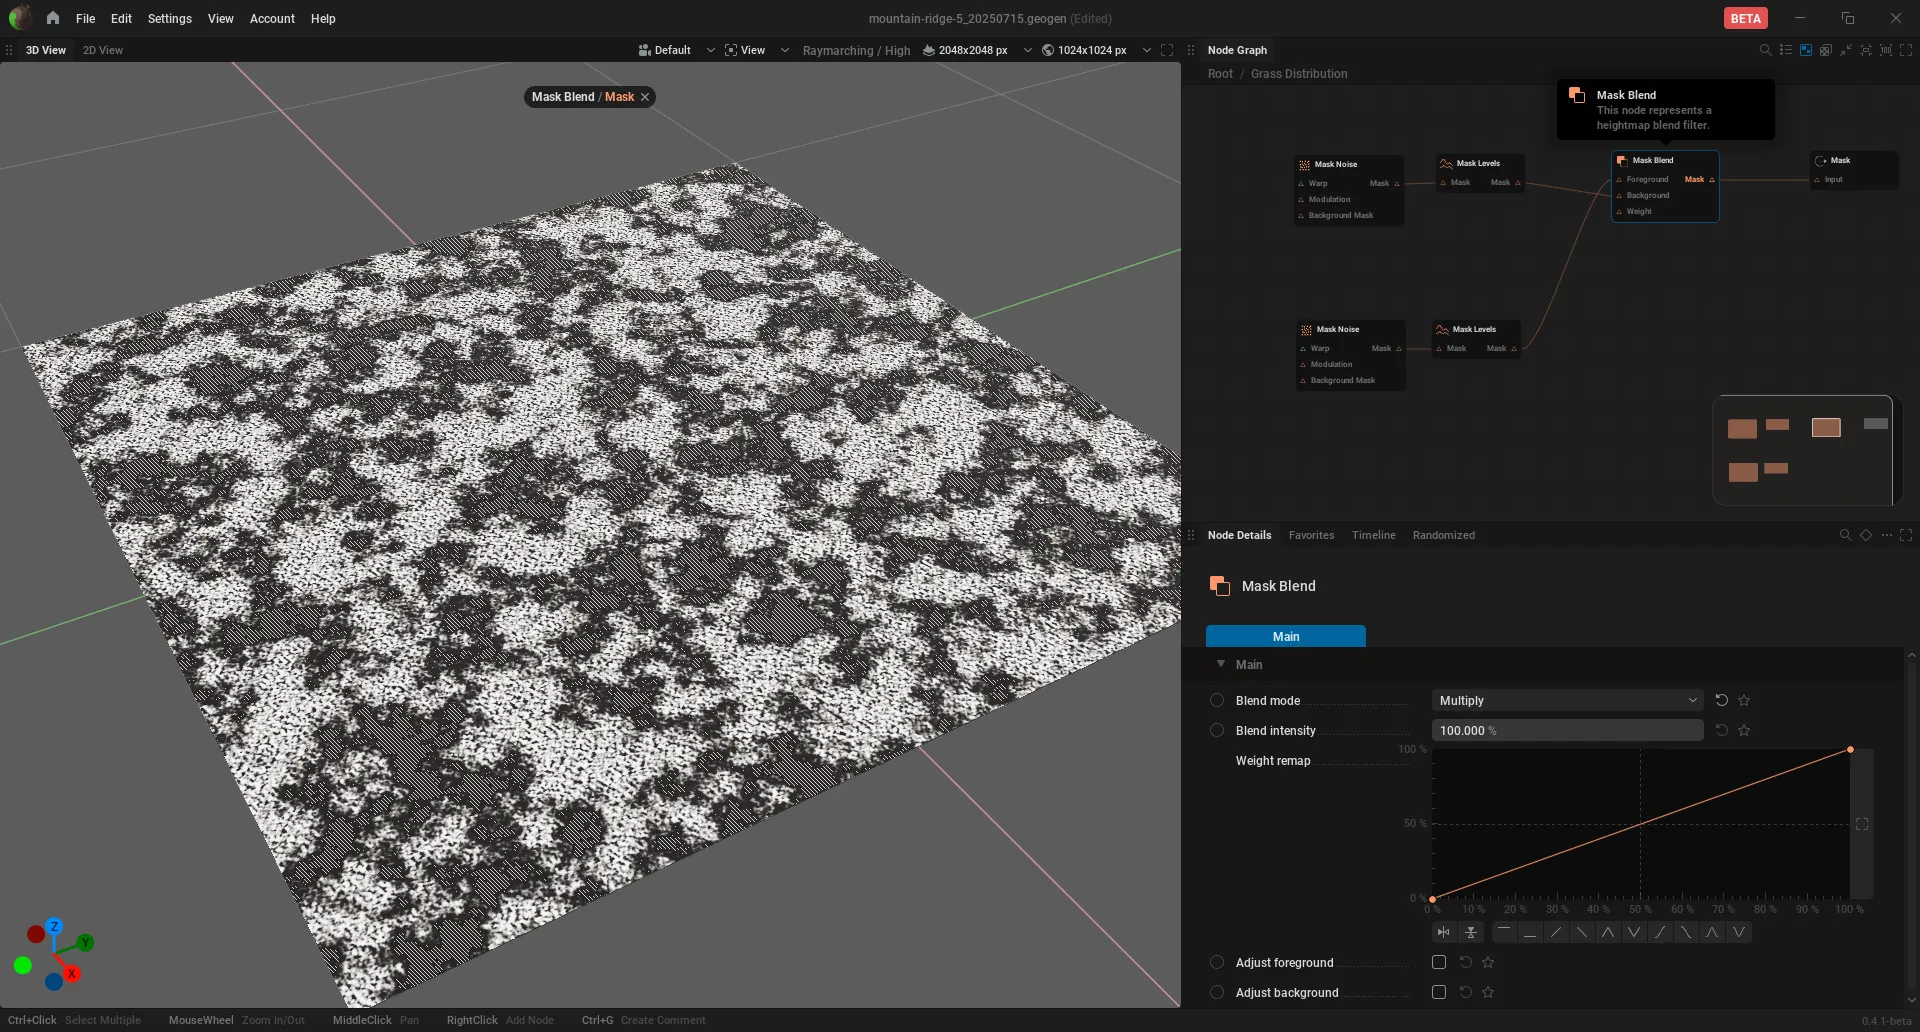Viewport: 1920px width, 1032px height.
Task: Enable the Adjust foreground checkbox
Action: [1439, 962]
